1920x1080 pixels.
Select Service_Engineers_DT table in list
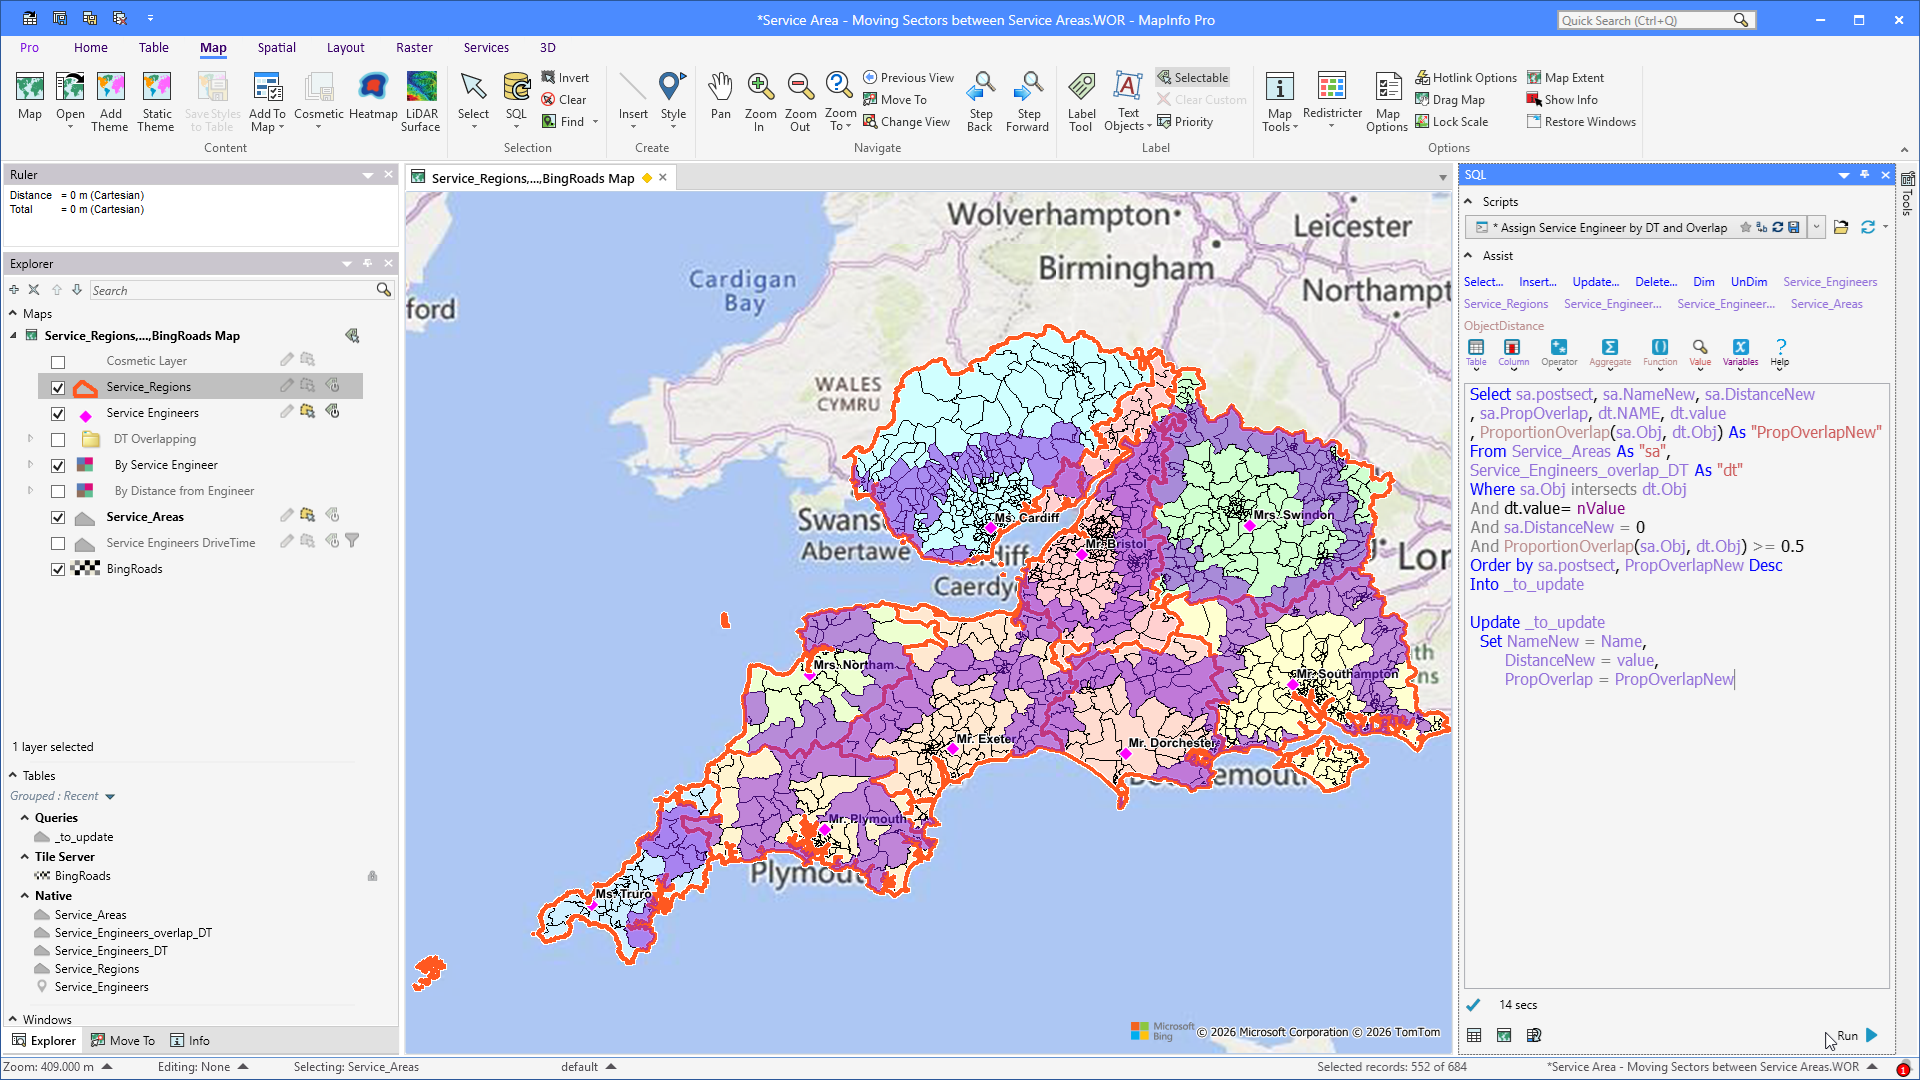click(x=111, y=951)
